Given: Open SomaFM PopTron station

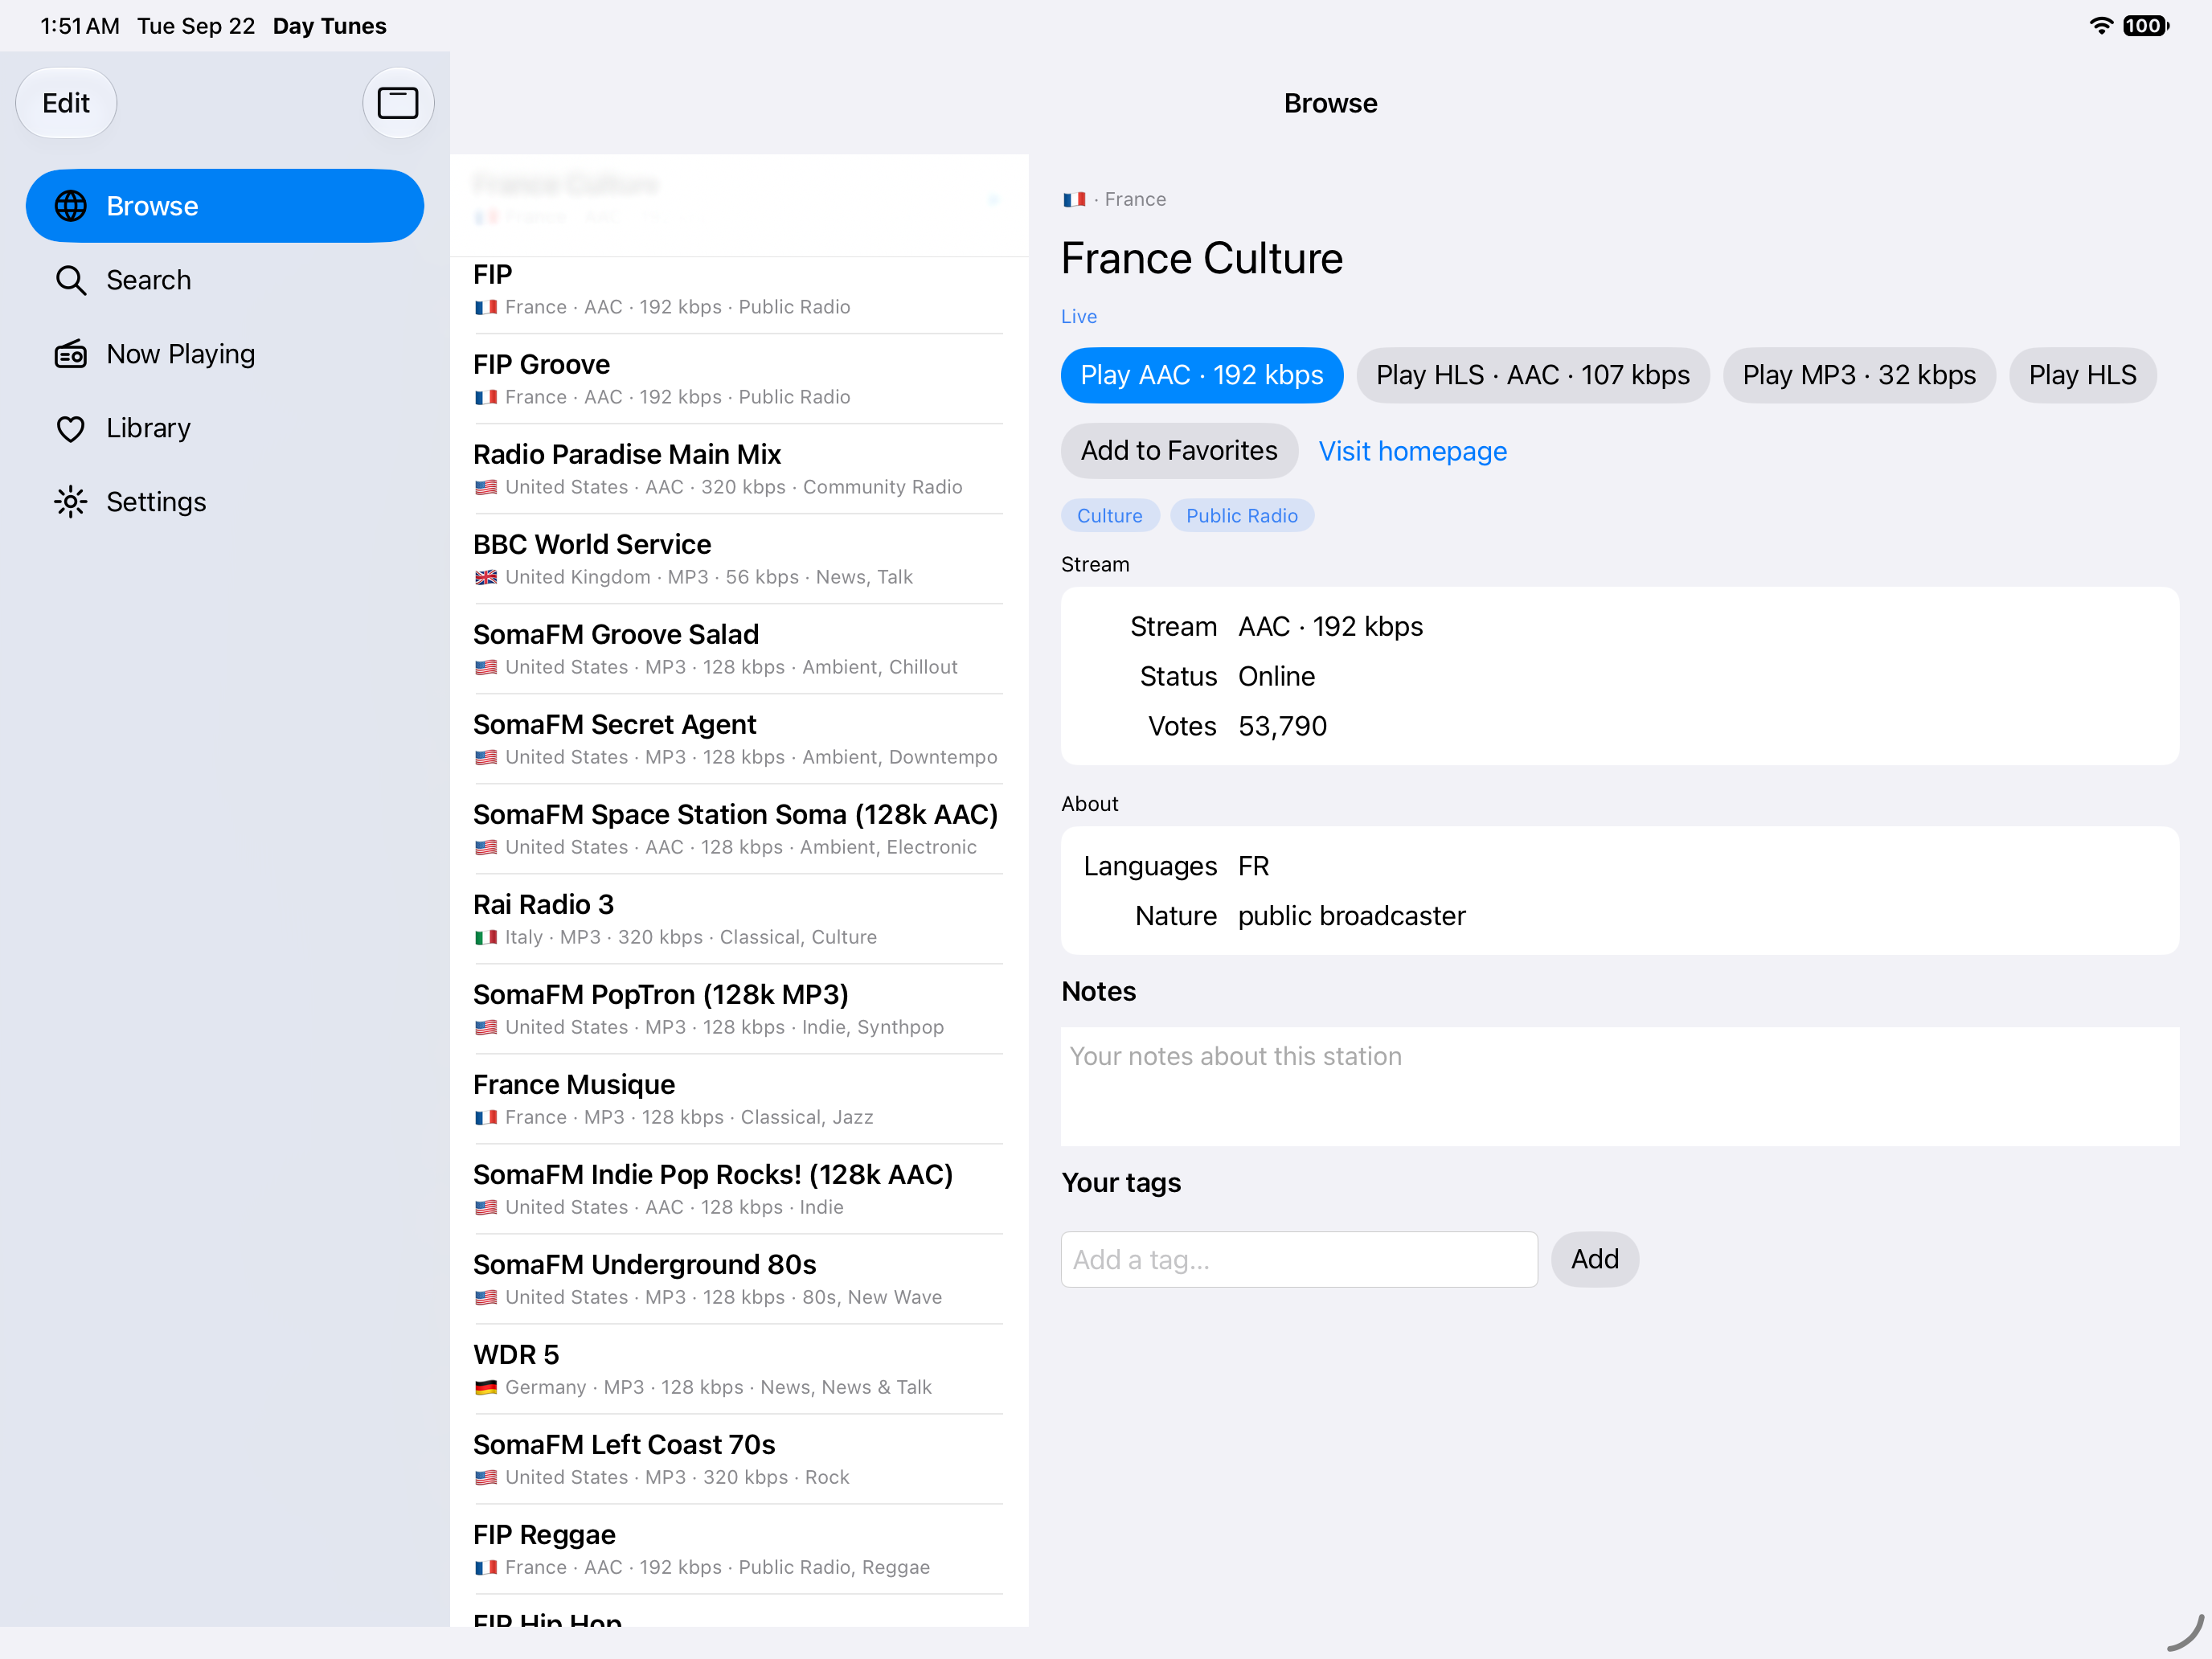Looking at the screenshot, I should click(739, 1009).
